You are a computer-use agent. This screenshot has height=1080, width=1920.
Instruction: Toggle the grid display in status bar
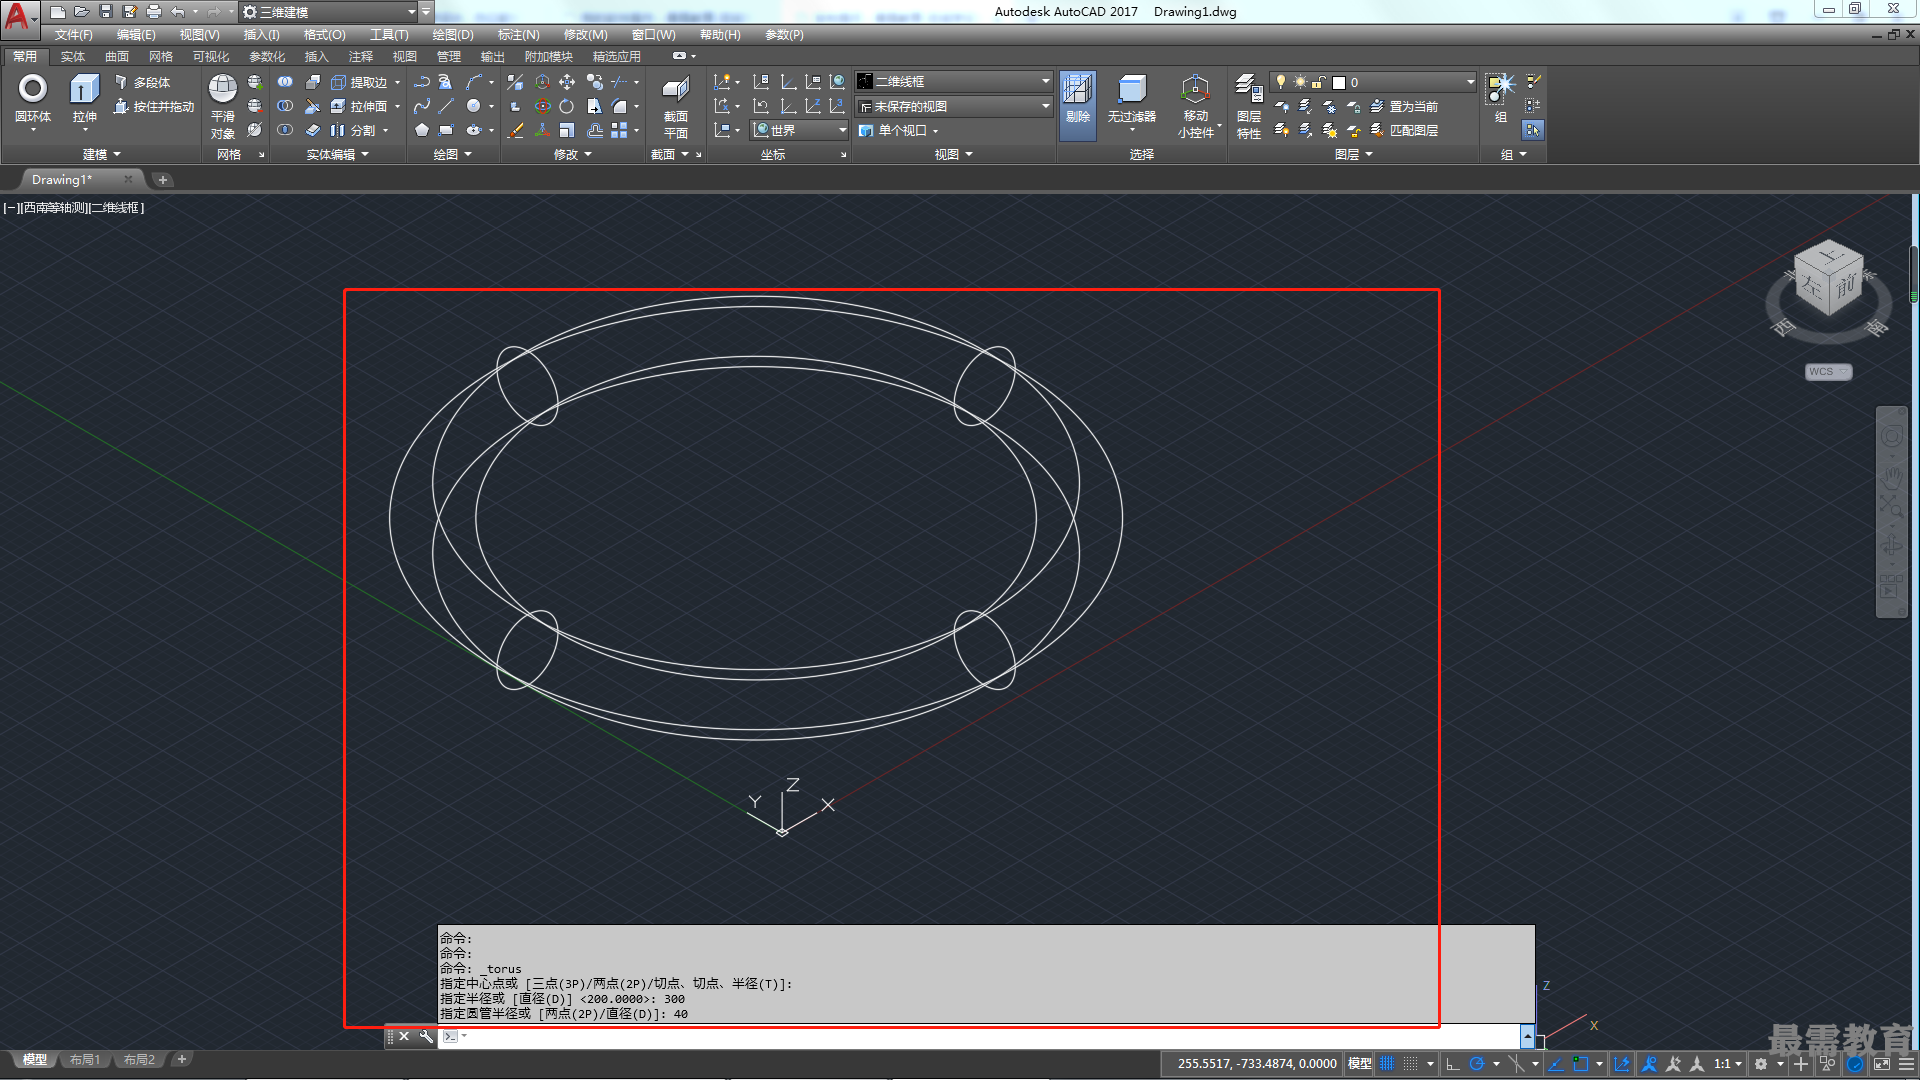point(1386,1064)
